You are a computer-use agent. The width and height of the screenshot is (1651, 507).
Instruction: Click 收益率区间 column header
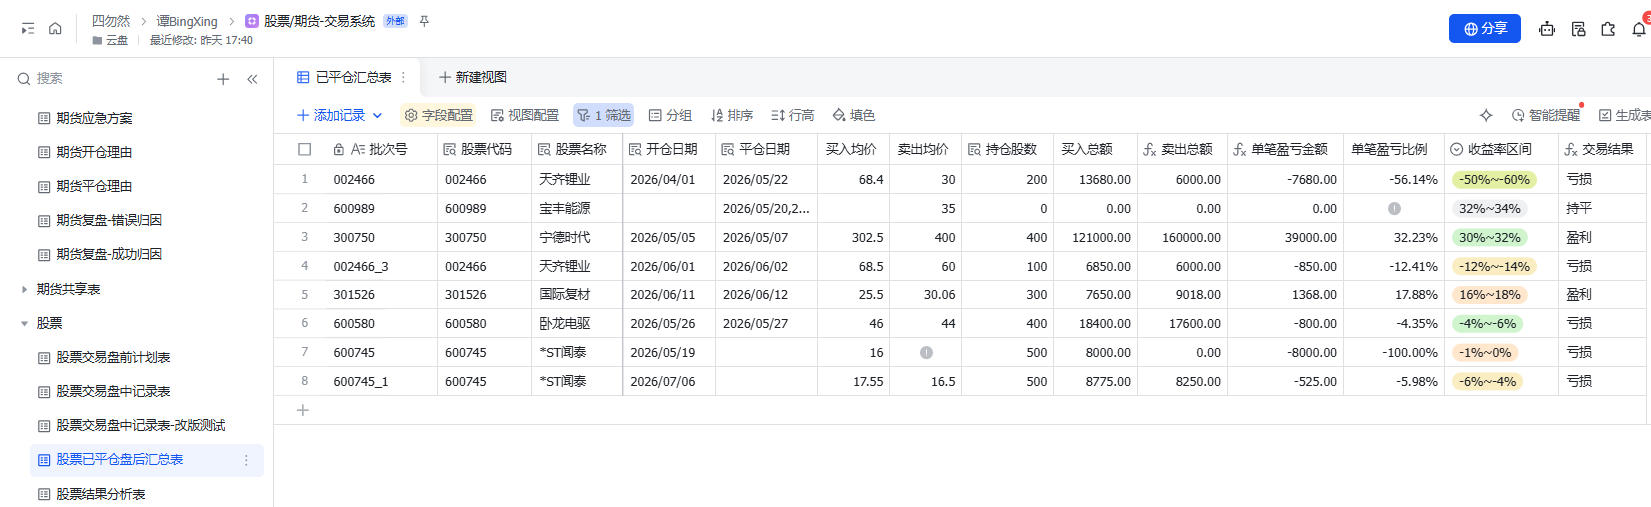tap(1500, 149)
